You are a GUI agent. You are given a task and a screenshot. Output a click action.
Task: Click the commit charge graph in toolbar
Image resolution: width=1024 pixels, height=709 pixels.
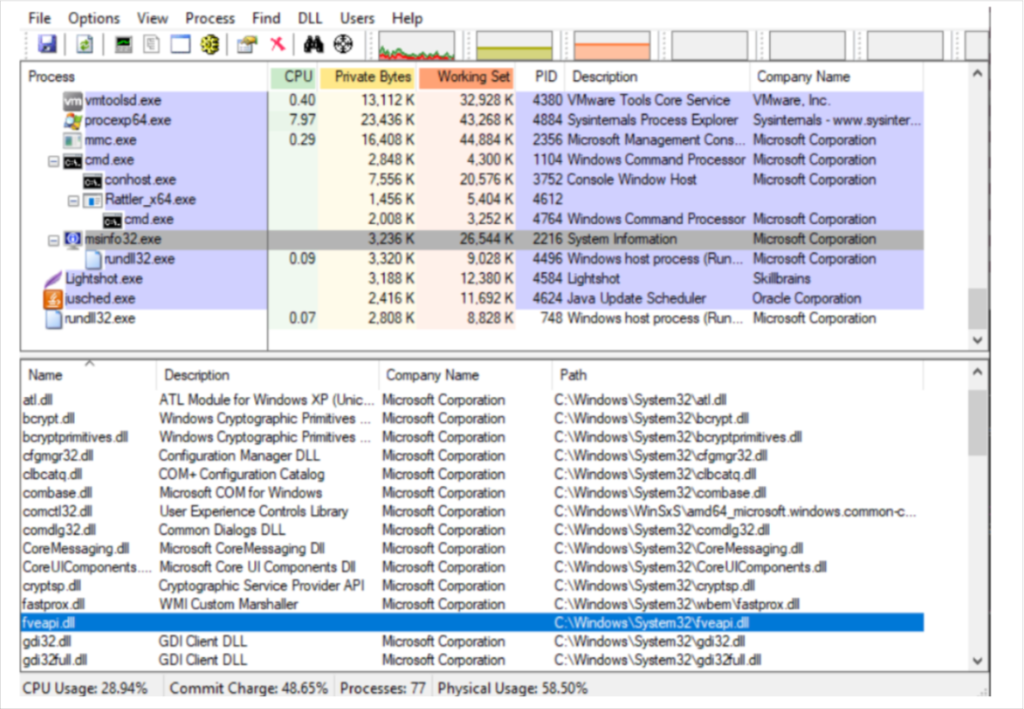tap(513, 44)
